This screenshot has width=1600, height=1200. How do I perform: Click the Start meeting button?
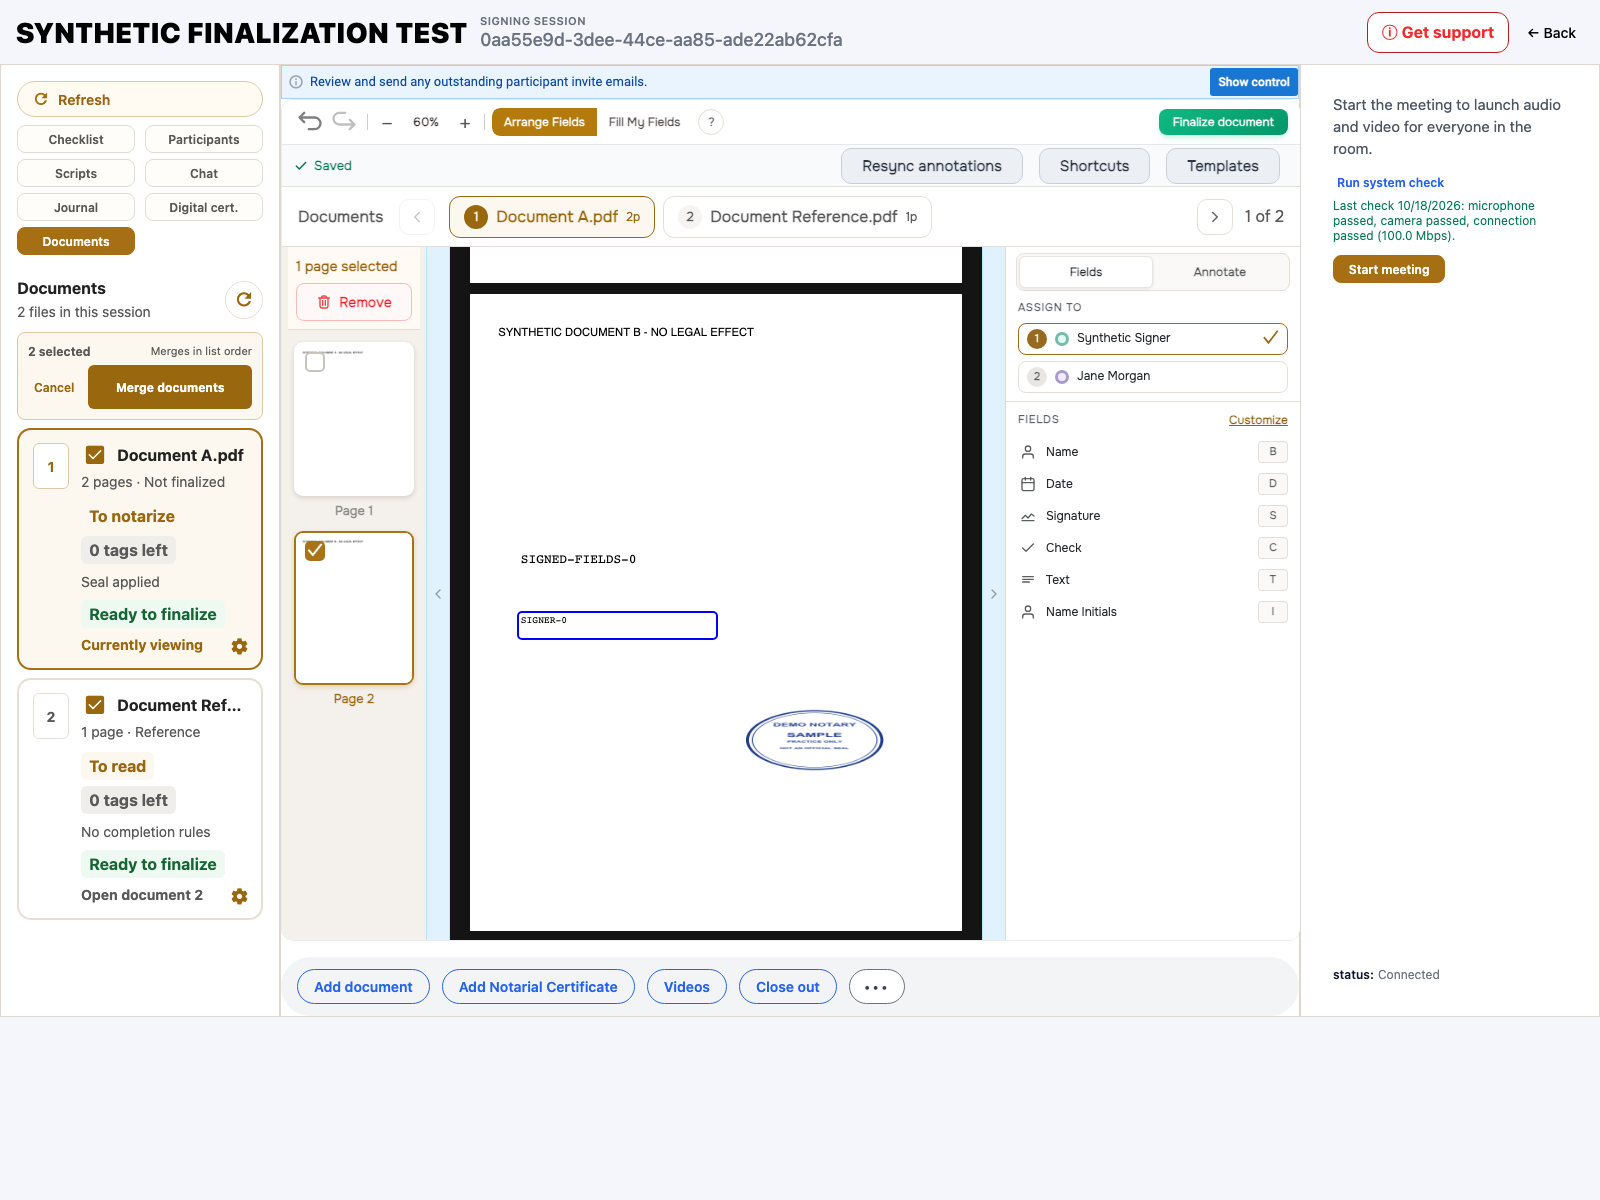[1389, 269]
